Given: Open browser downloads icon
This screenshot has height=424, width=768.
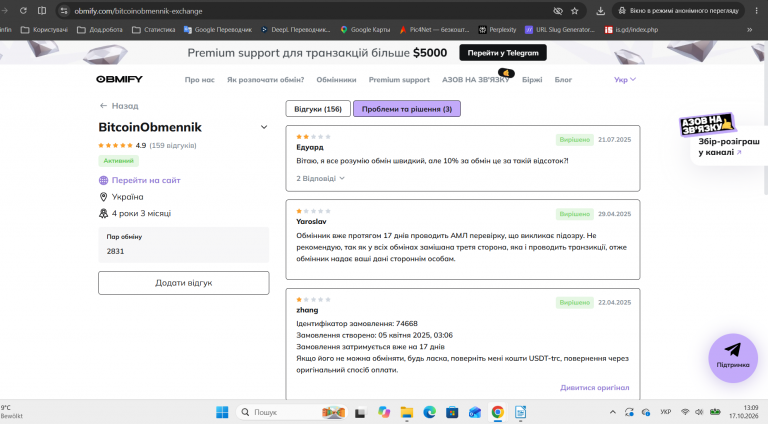Looking at the screenshot, I should (600, 11).
